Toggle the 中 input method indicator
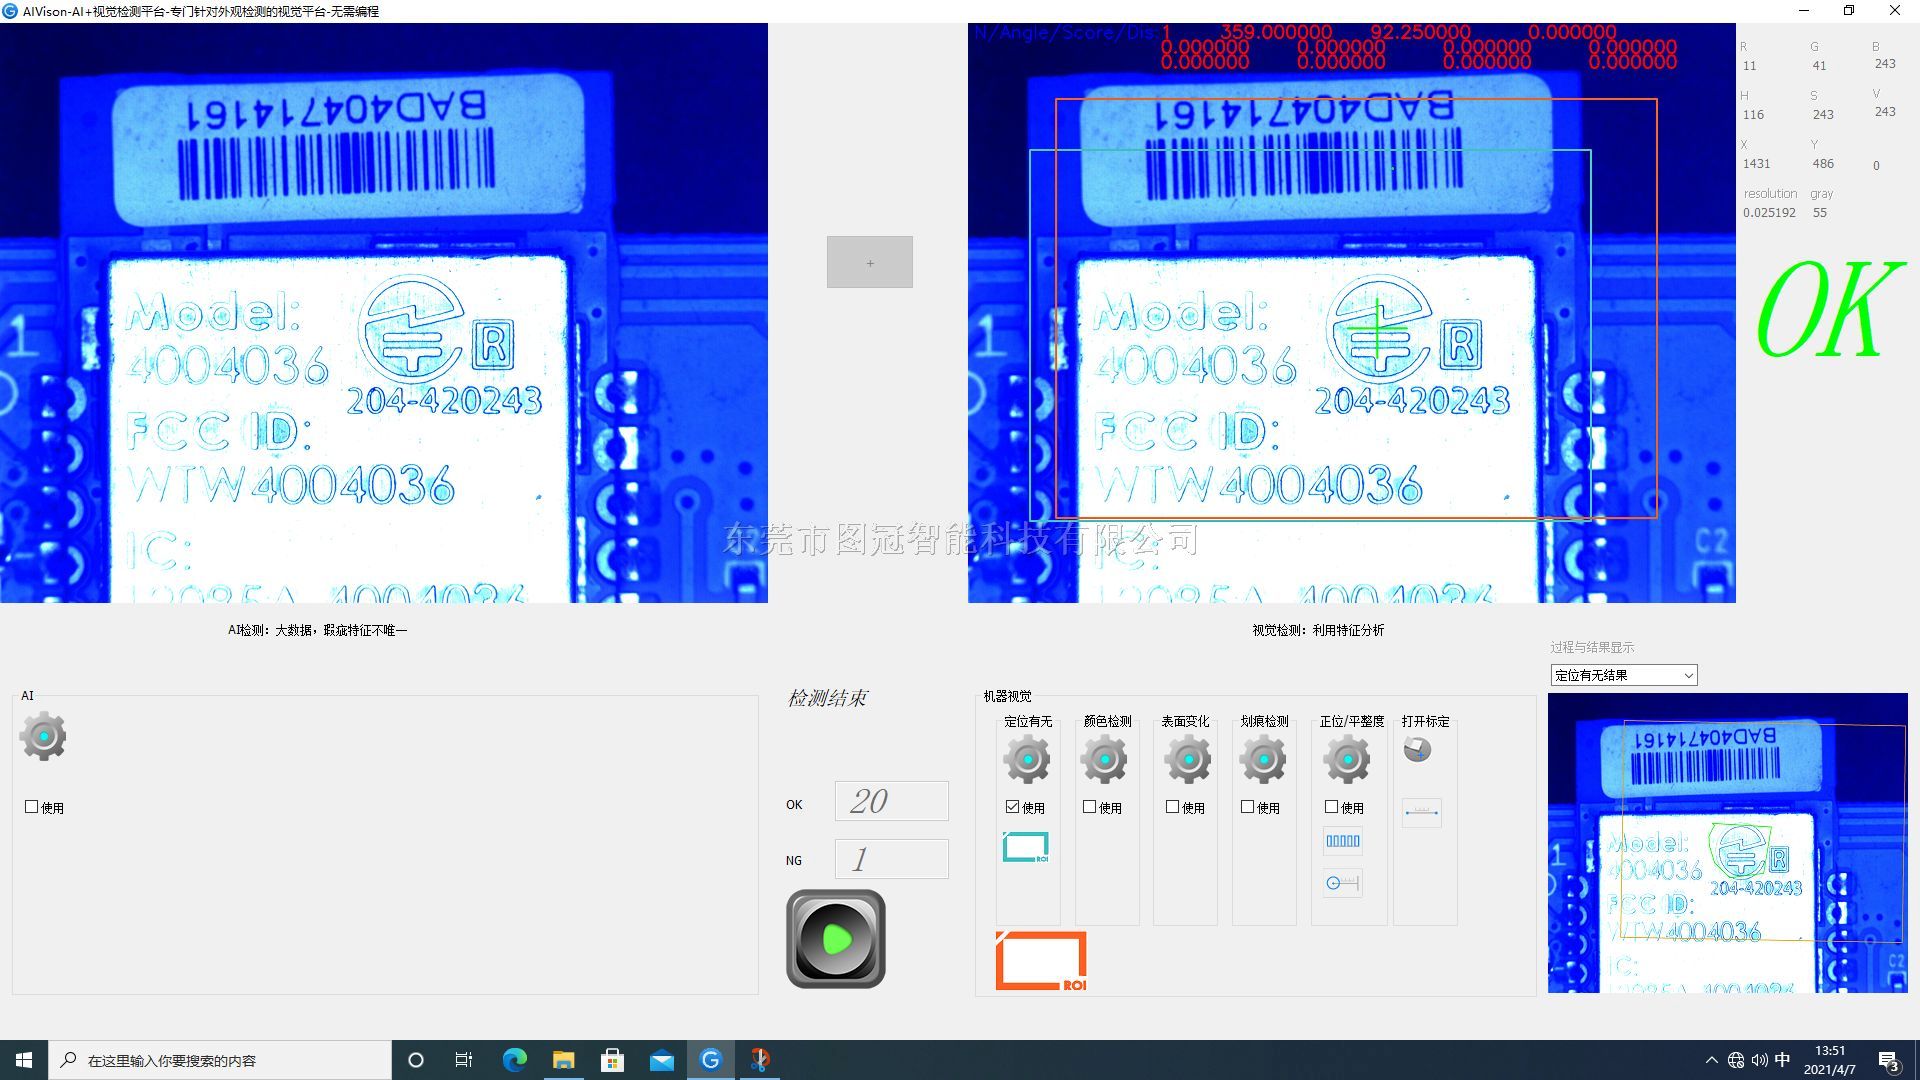 click(1782, 1060)
